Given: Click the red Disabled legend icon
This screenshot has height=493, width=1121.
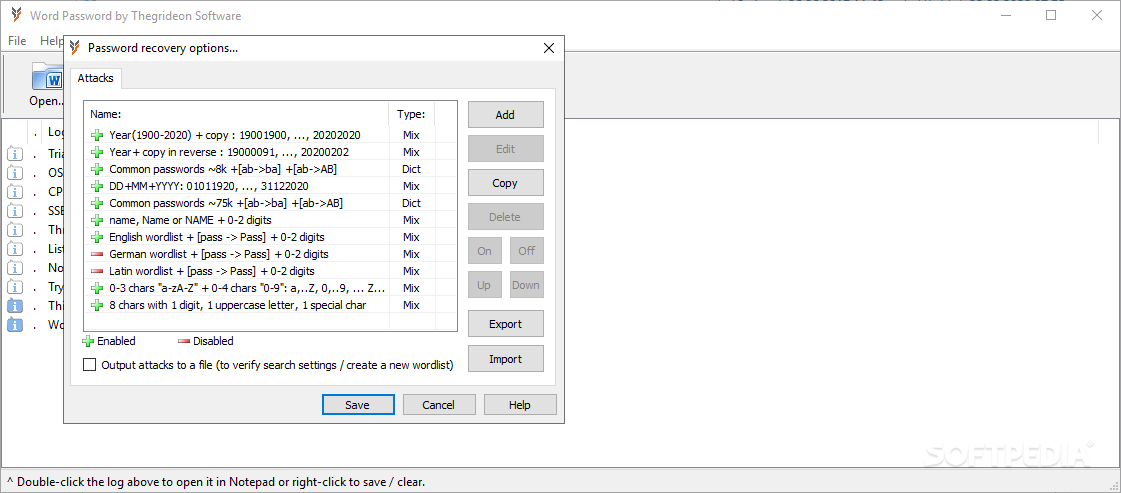Looking at the screenshot, I should (184, 342).
